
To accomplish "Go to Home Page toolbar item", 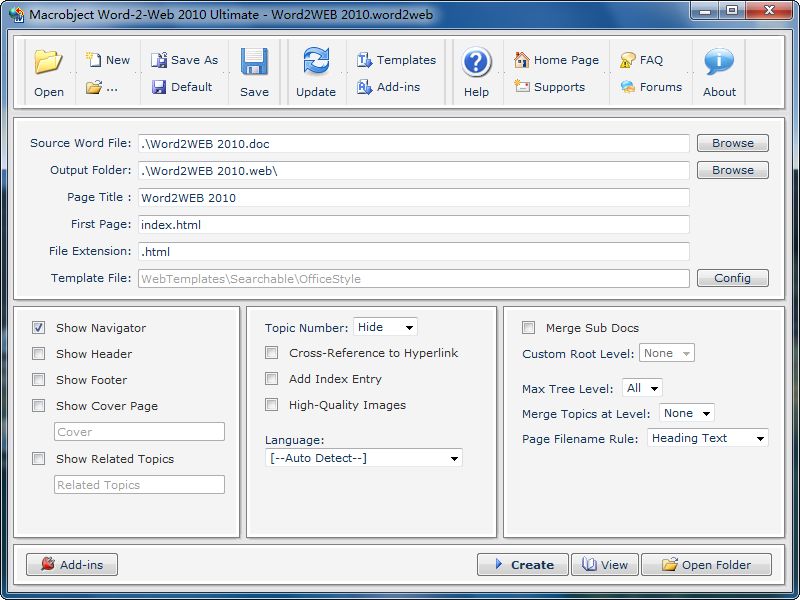I will 556,60.
